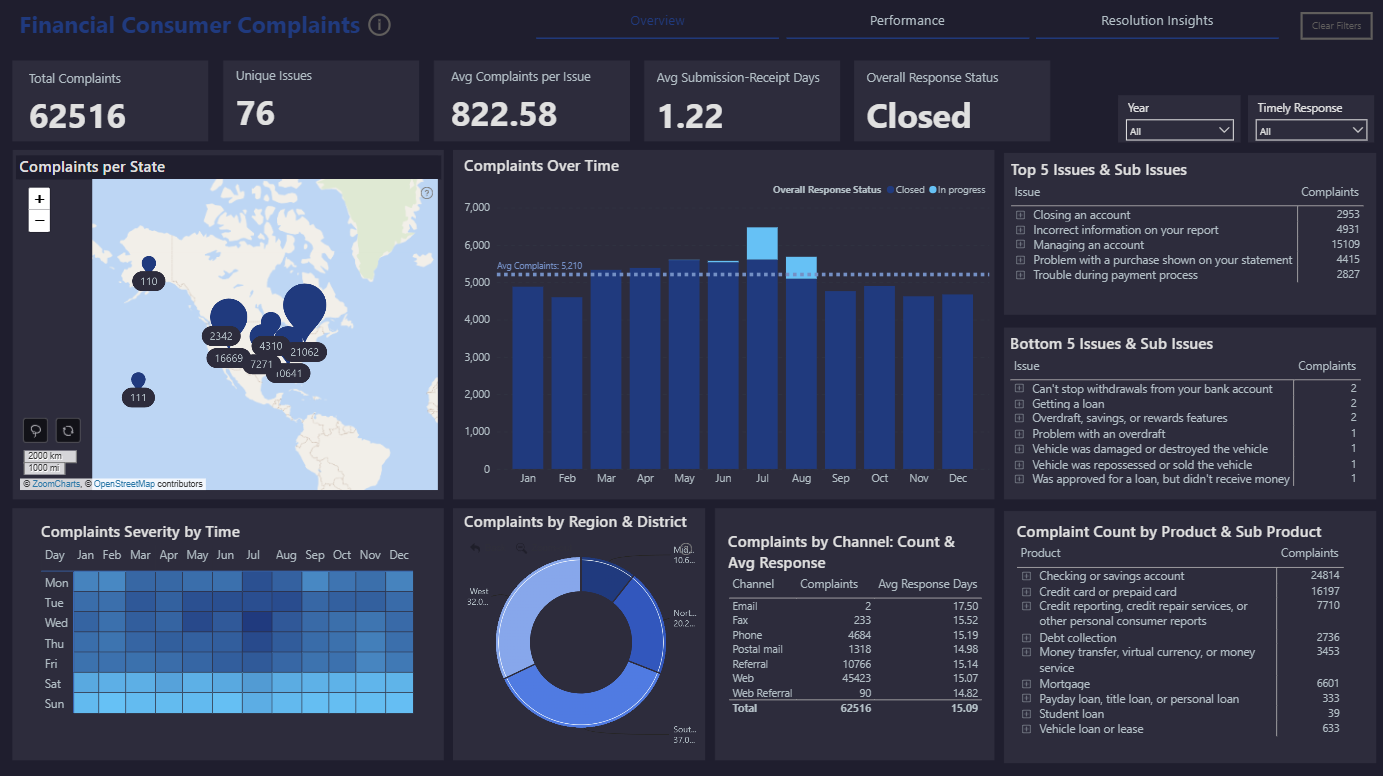The height and width of the screenshot is (776, 1383).
Task: Open the OpenStreetMap attribution link
Action: click(124, 484)
